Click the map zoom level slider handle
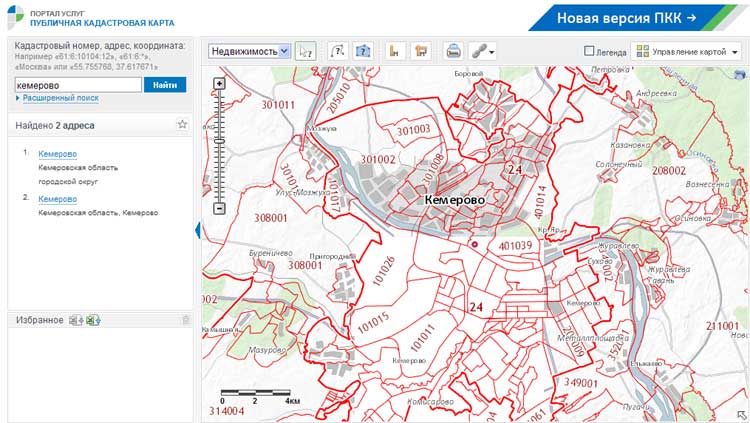Viewport: 750px width, 423px height. (219, 141)
